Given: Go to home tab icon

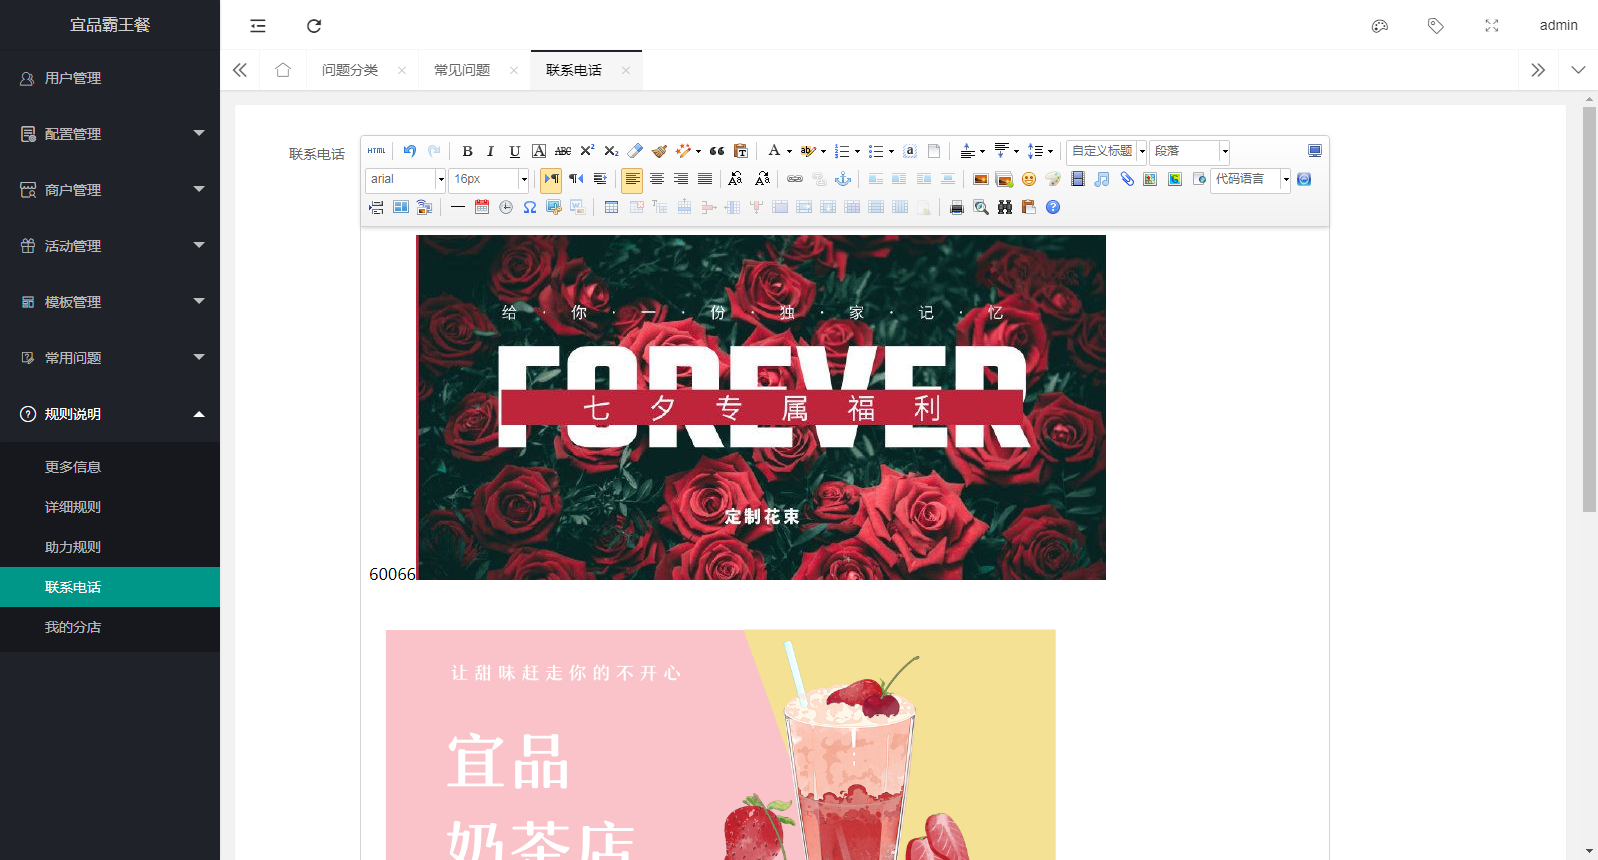Looking at the screenshot, I should click(283, 70).
